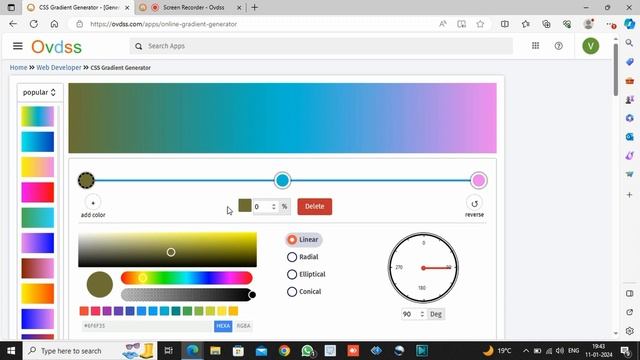The height and width of the screenshot is (360, 640).
Task: Select the olive color stop handle
Action: point(86,180)
